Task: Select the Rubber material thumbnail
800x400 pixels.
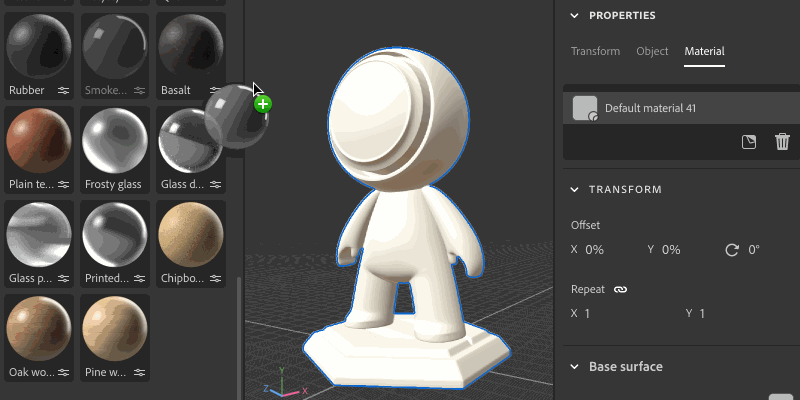Action: [39, 46]
